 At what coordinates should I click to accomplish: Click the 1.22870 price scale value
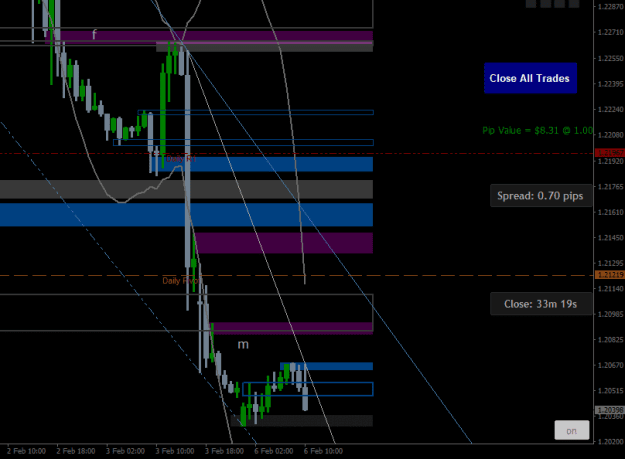(x=611, y=7)
